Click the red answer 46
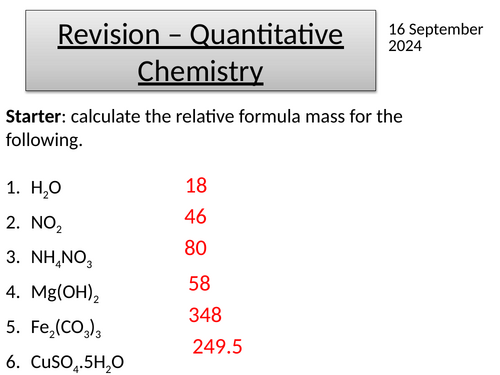Viewport: 500px width, 375px height. pos(196,216)
